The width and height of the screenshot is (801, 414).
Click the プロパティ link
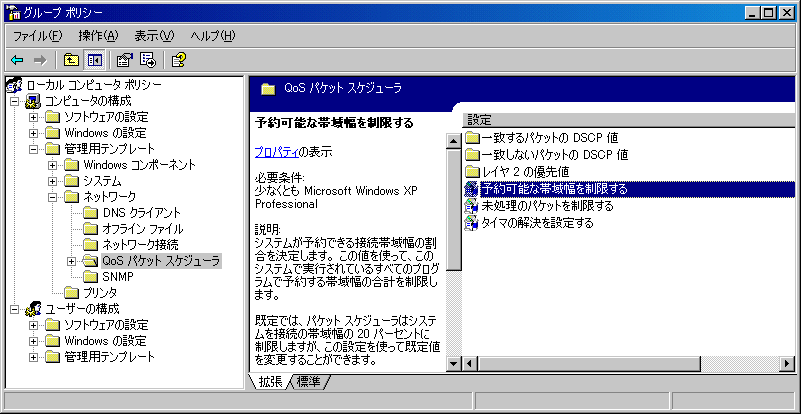[x=276, y=152]
